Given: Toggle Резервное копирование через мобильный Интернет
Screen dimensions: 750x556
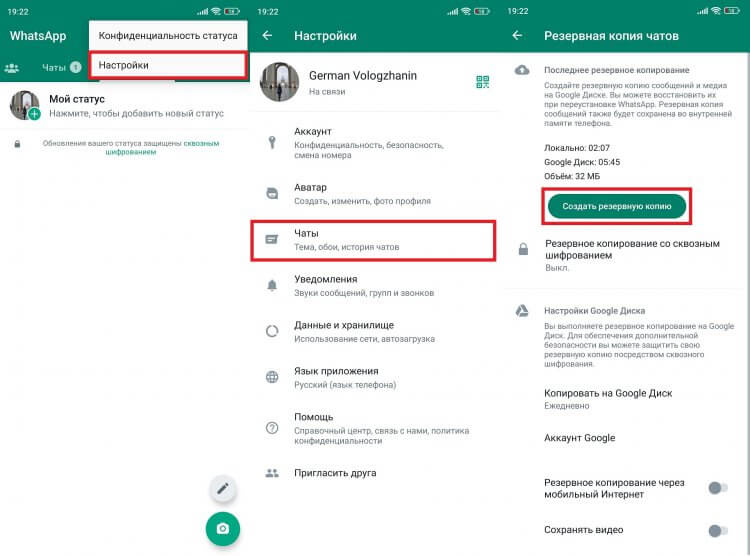Looking at the screenshot, I should coord(717,488).
